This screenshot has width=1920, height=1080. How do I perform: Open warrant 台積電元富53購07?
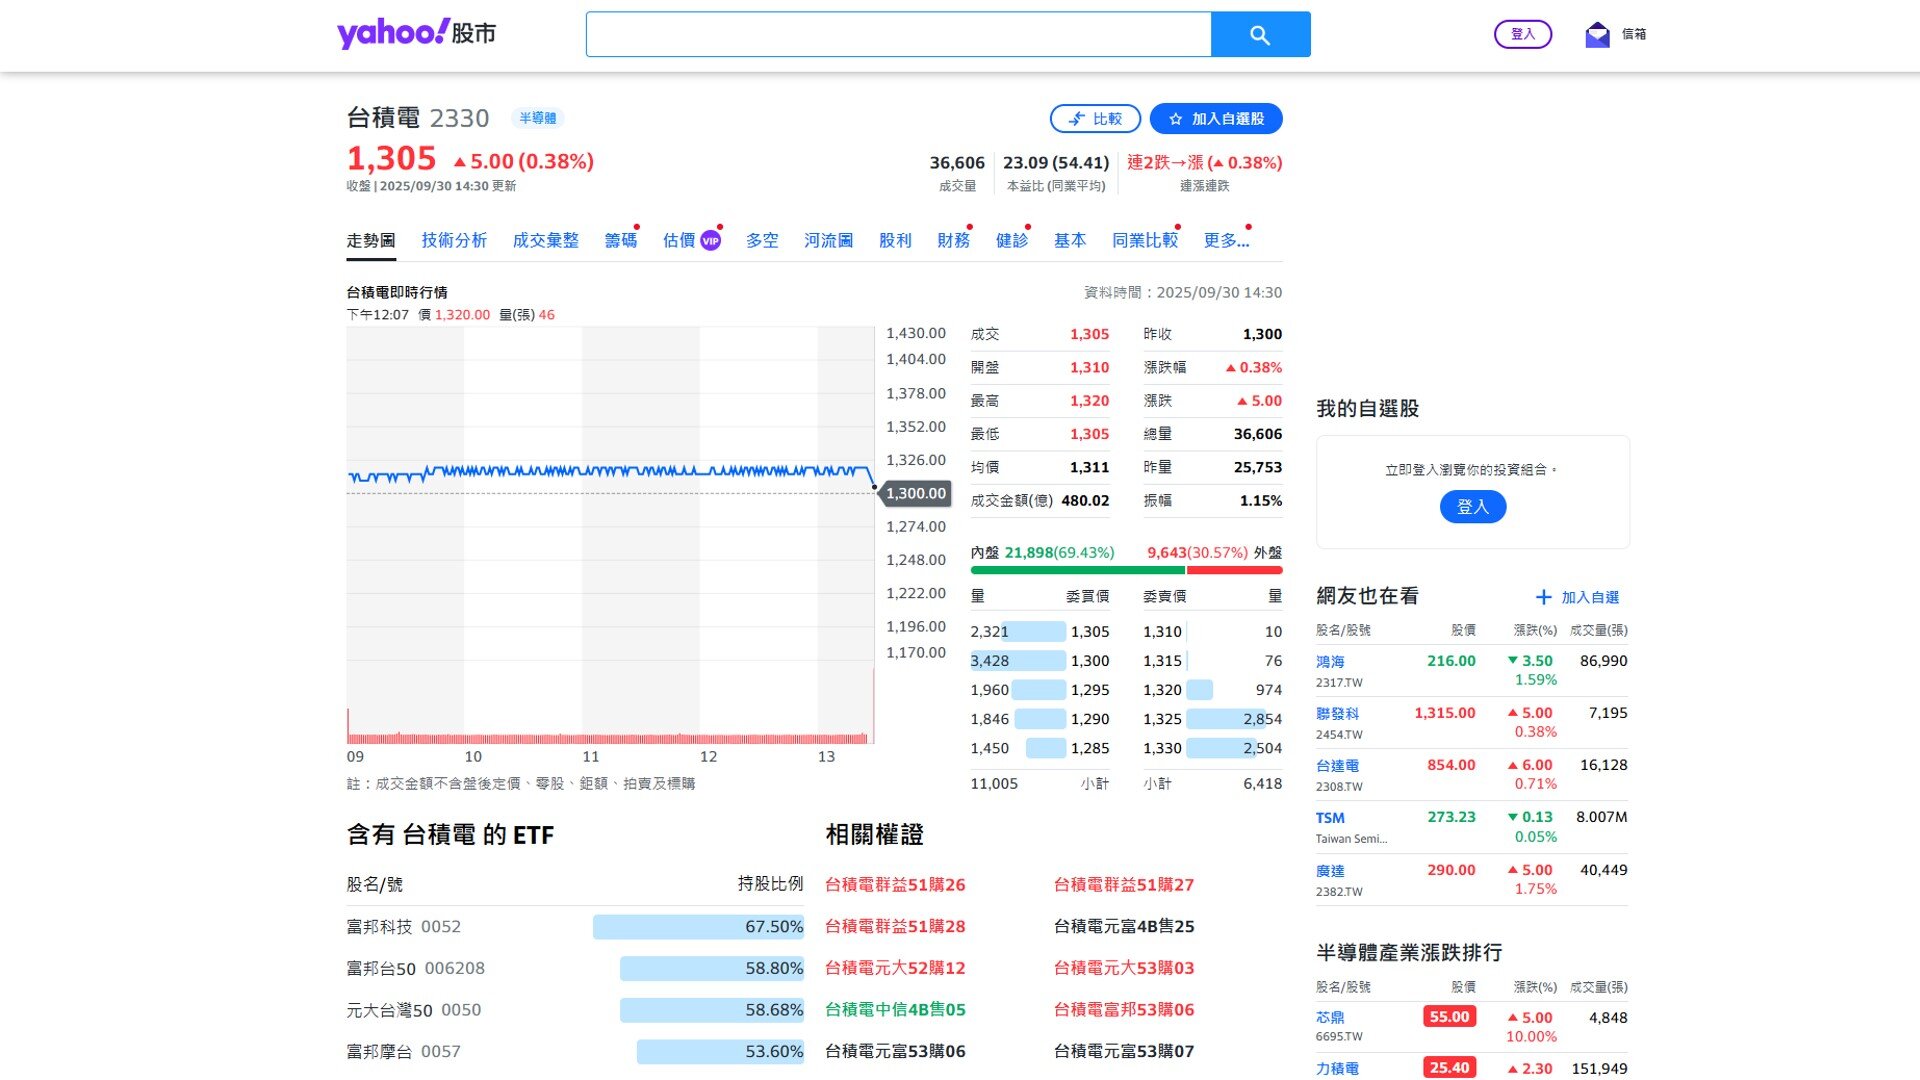[1124, 1052]
